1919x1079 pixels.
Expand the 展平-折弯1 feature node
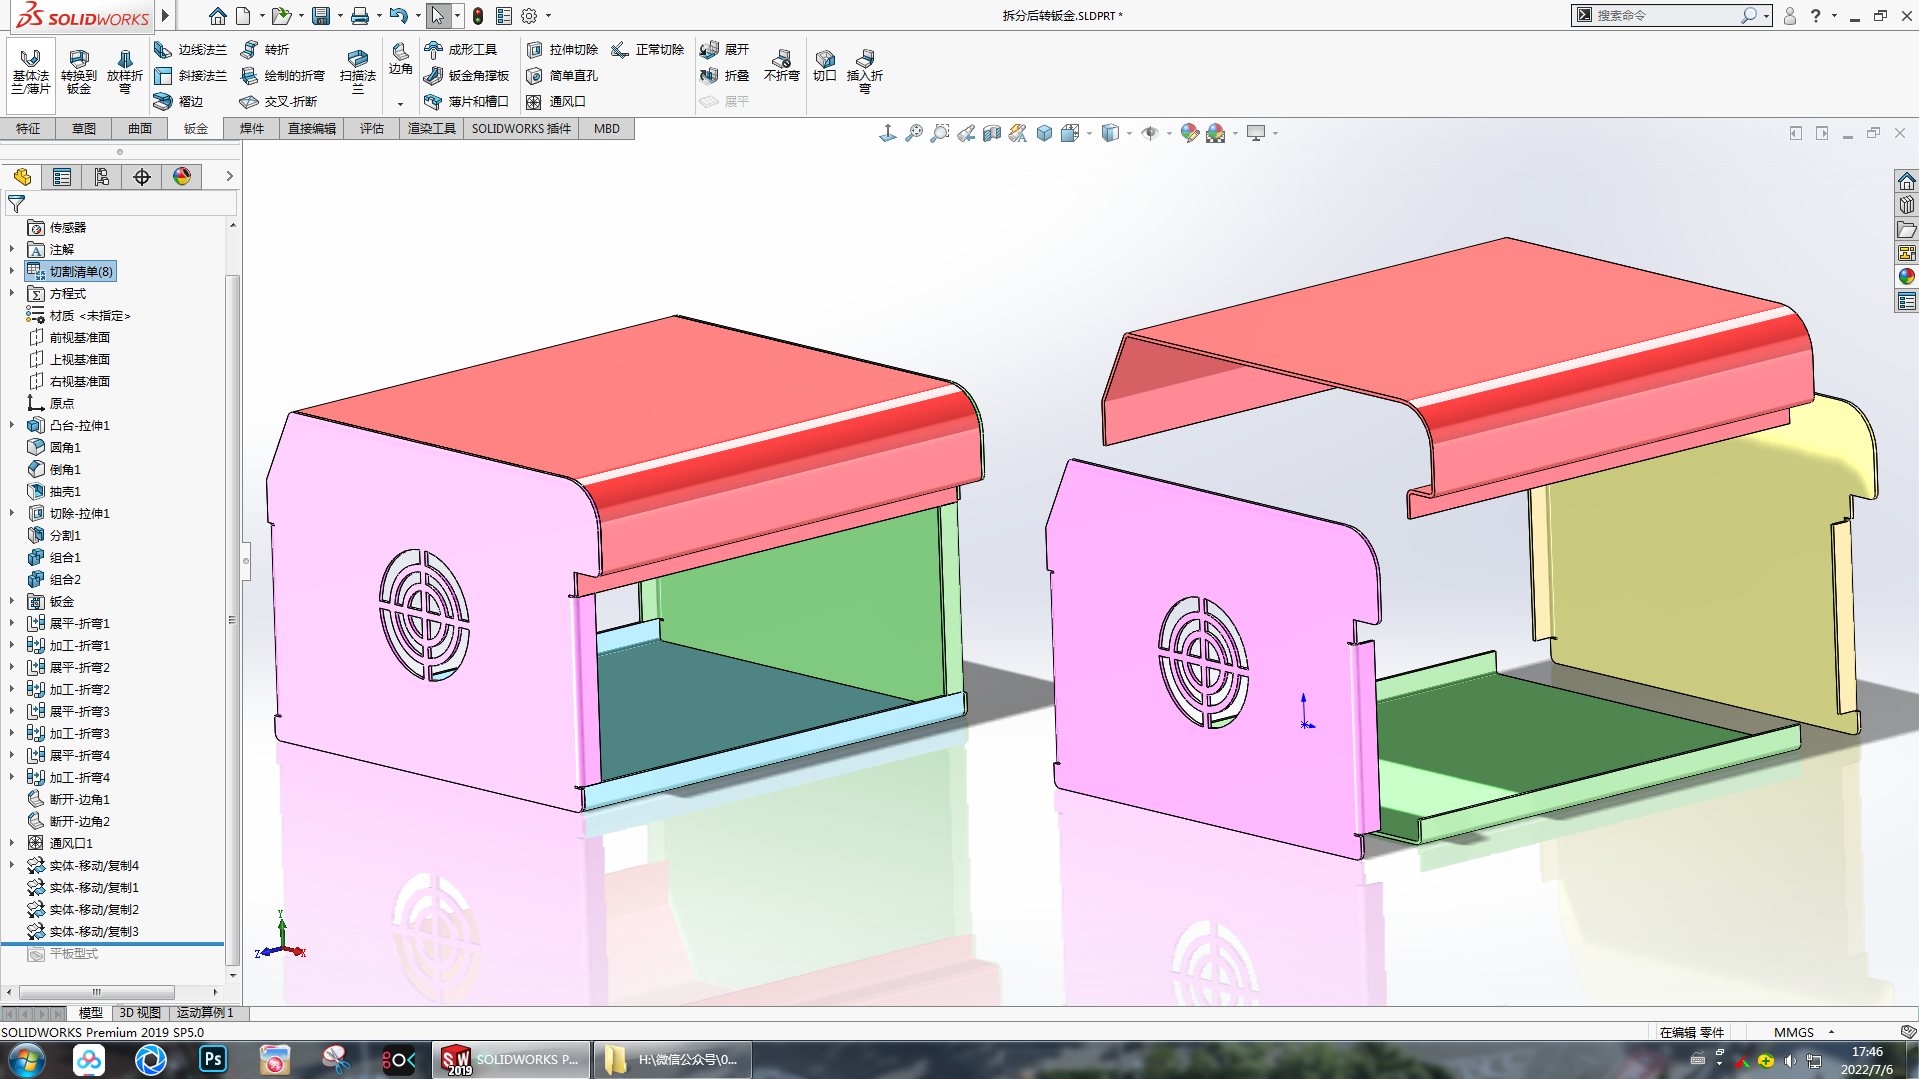(12, 623)
